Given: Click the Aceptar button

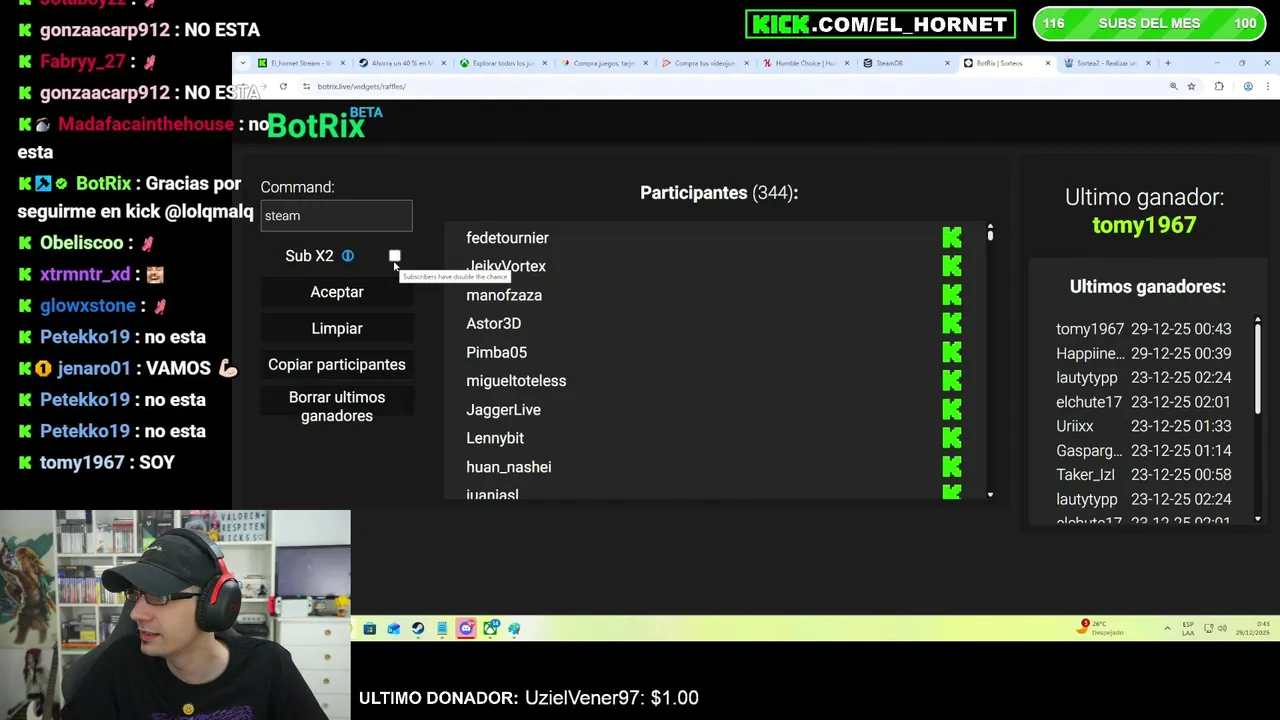Looking at the screenshot, I should coord(337,292).
